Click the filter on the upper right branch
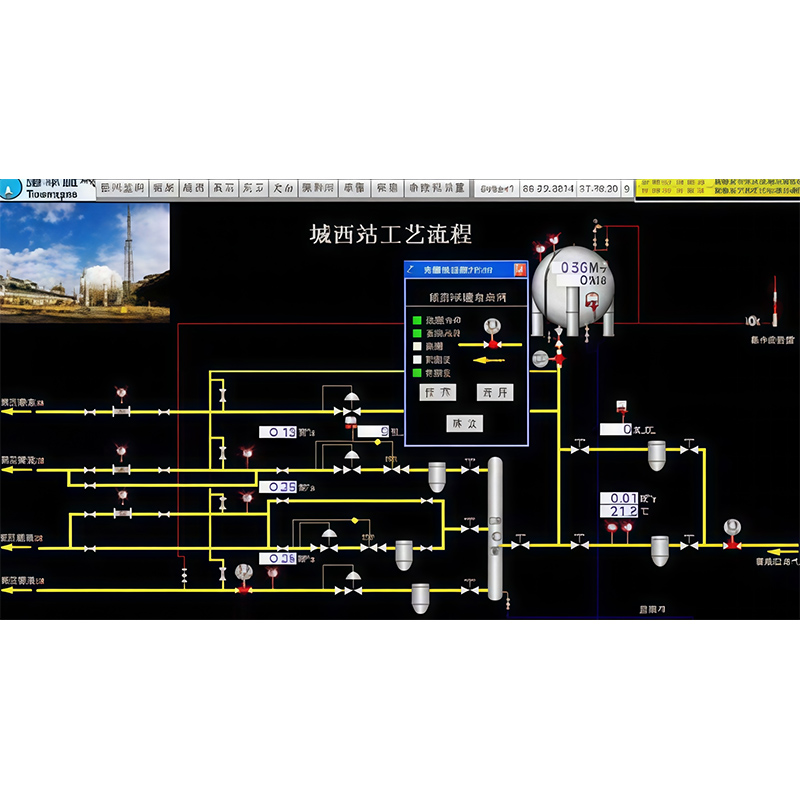 pos(656,455)
